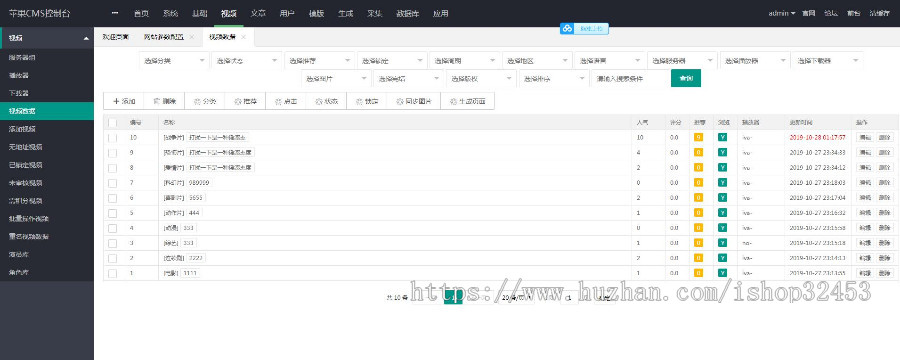Image resolution: width=900 pixels, height=360 pixels.
Task: Click 删除 button for row 10
Action: pos(885,137)
